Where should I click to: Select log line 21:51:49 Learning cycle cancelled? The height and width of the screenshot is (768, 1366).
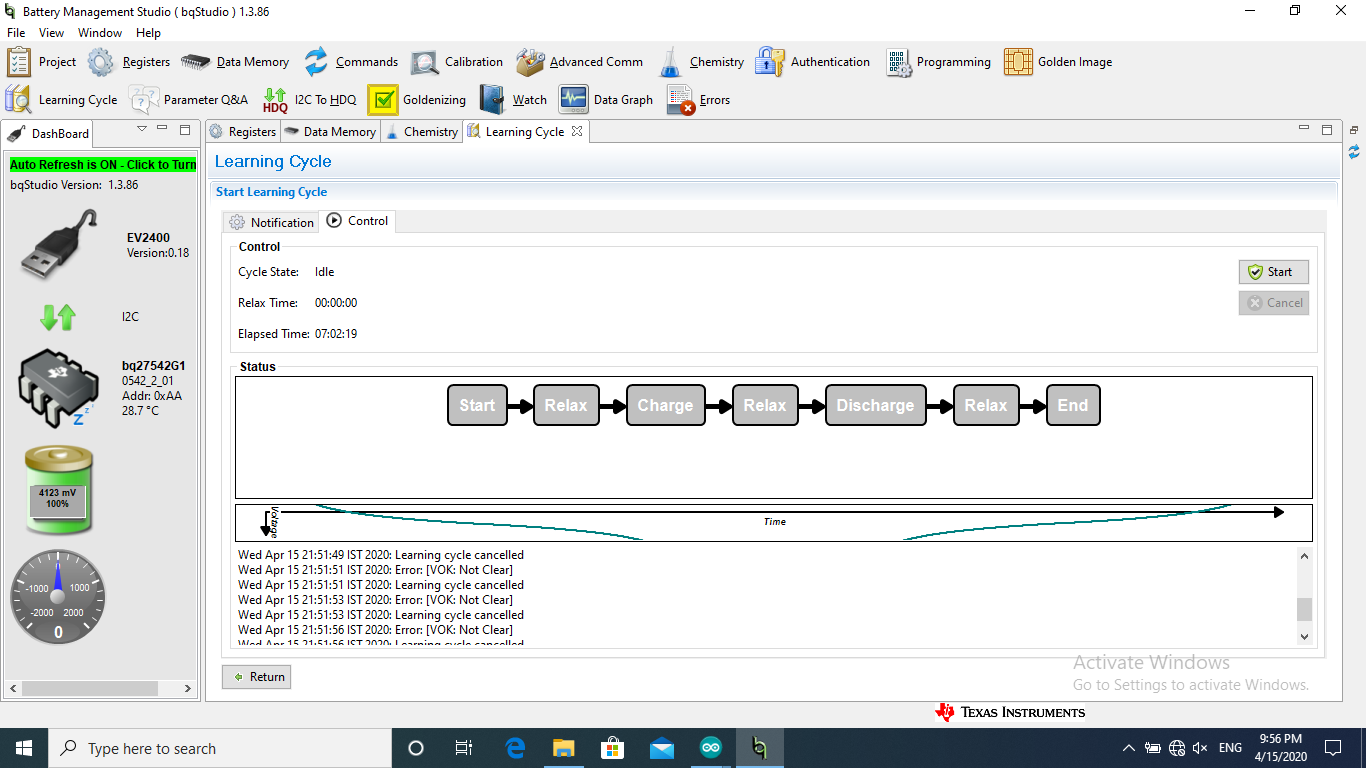click(381, 555)
